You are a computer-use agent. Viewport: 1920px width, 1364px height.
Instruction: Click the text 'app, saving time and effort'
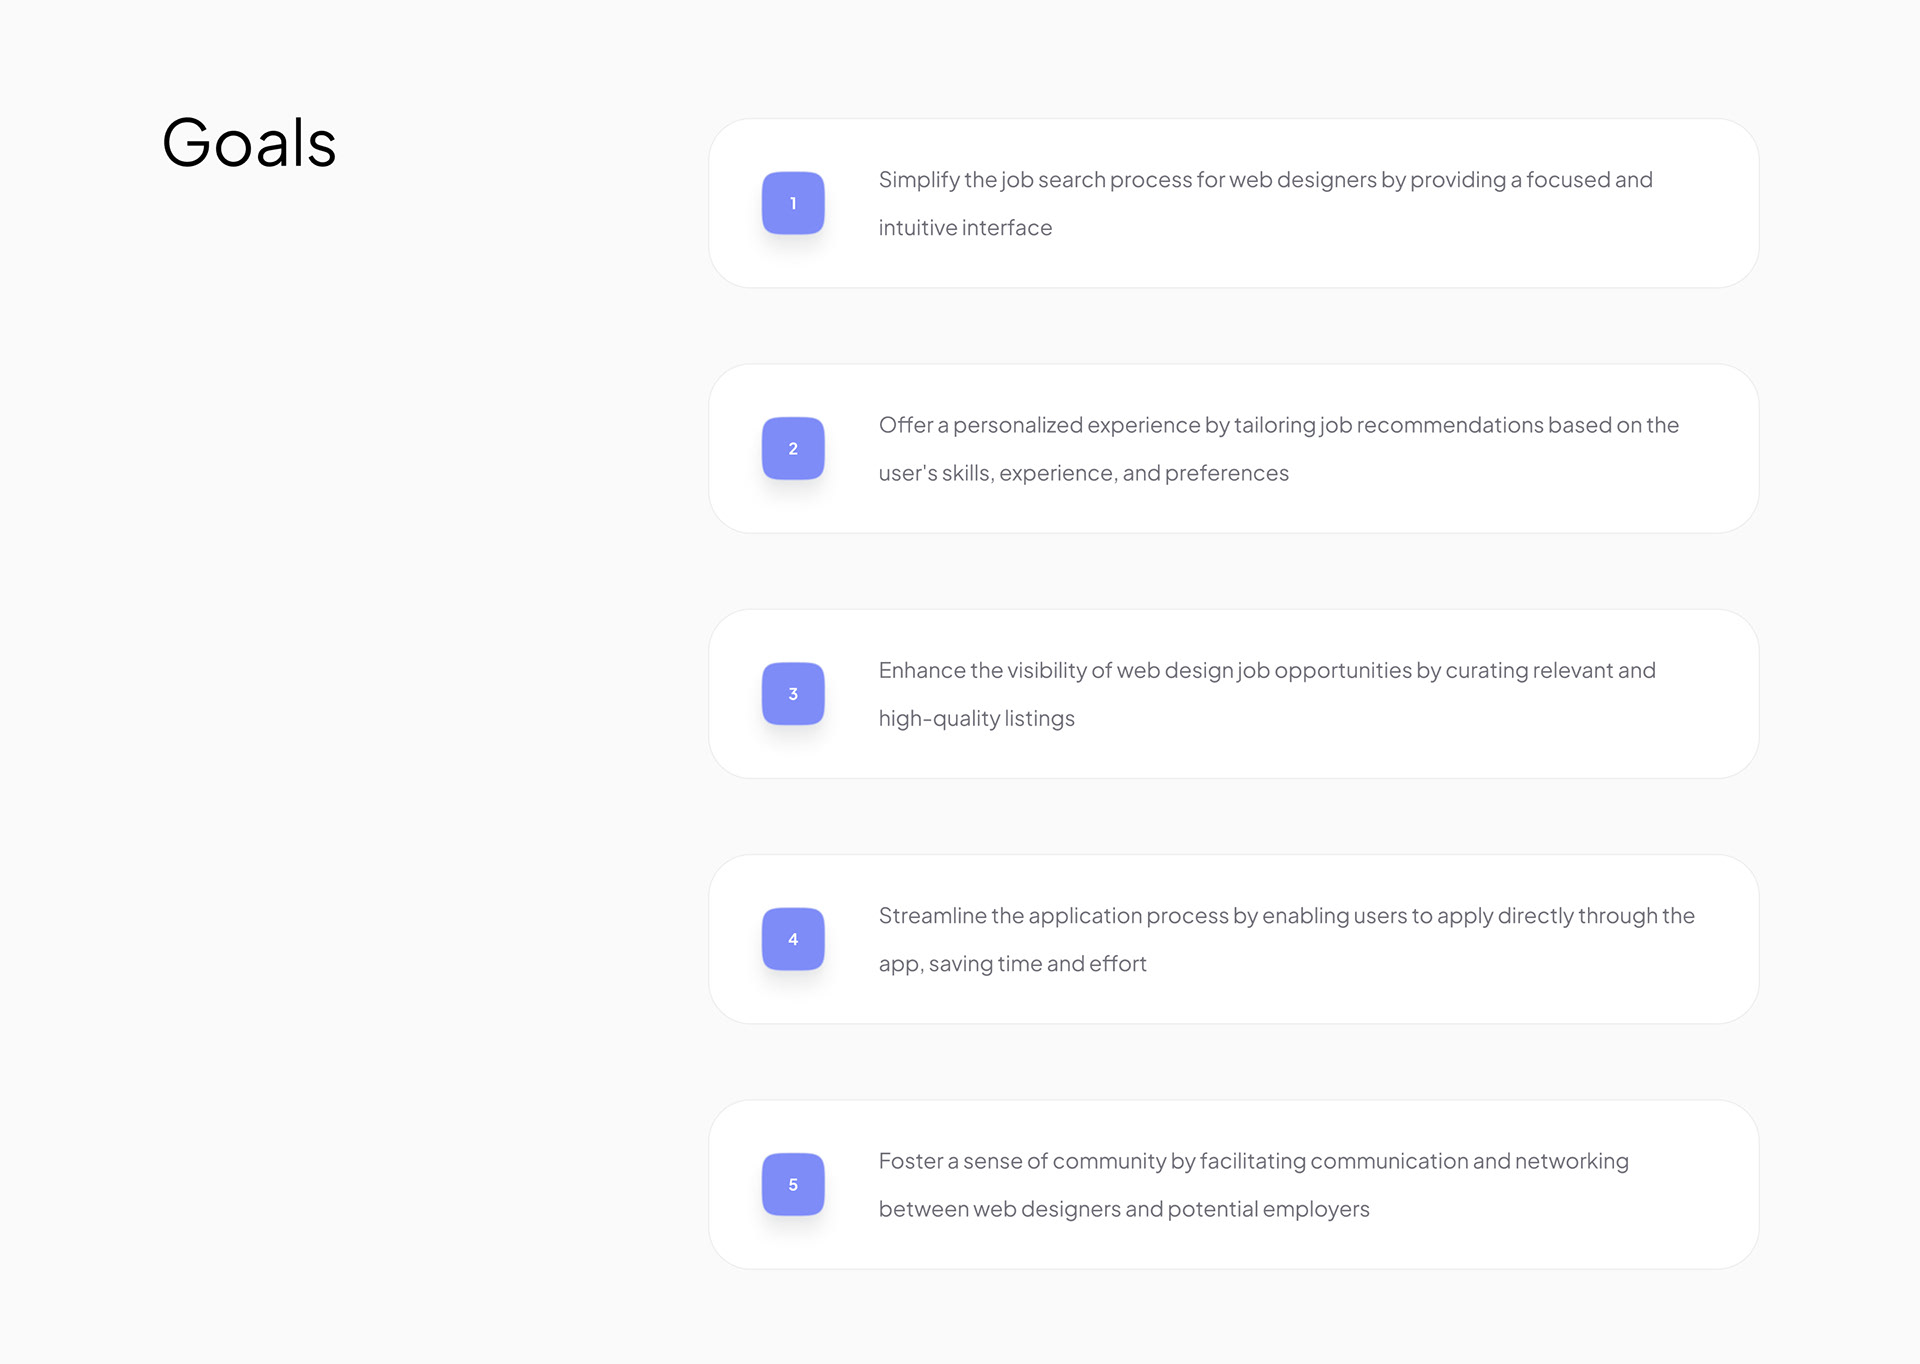click(x=1012, y=964)
